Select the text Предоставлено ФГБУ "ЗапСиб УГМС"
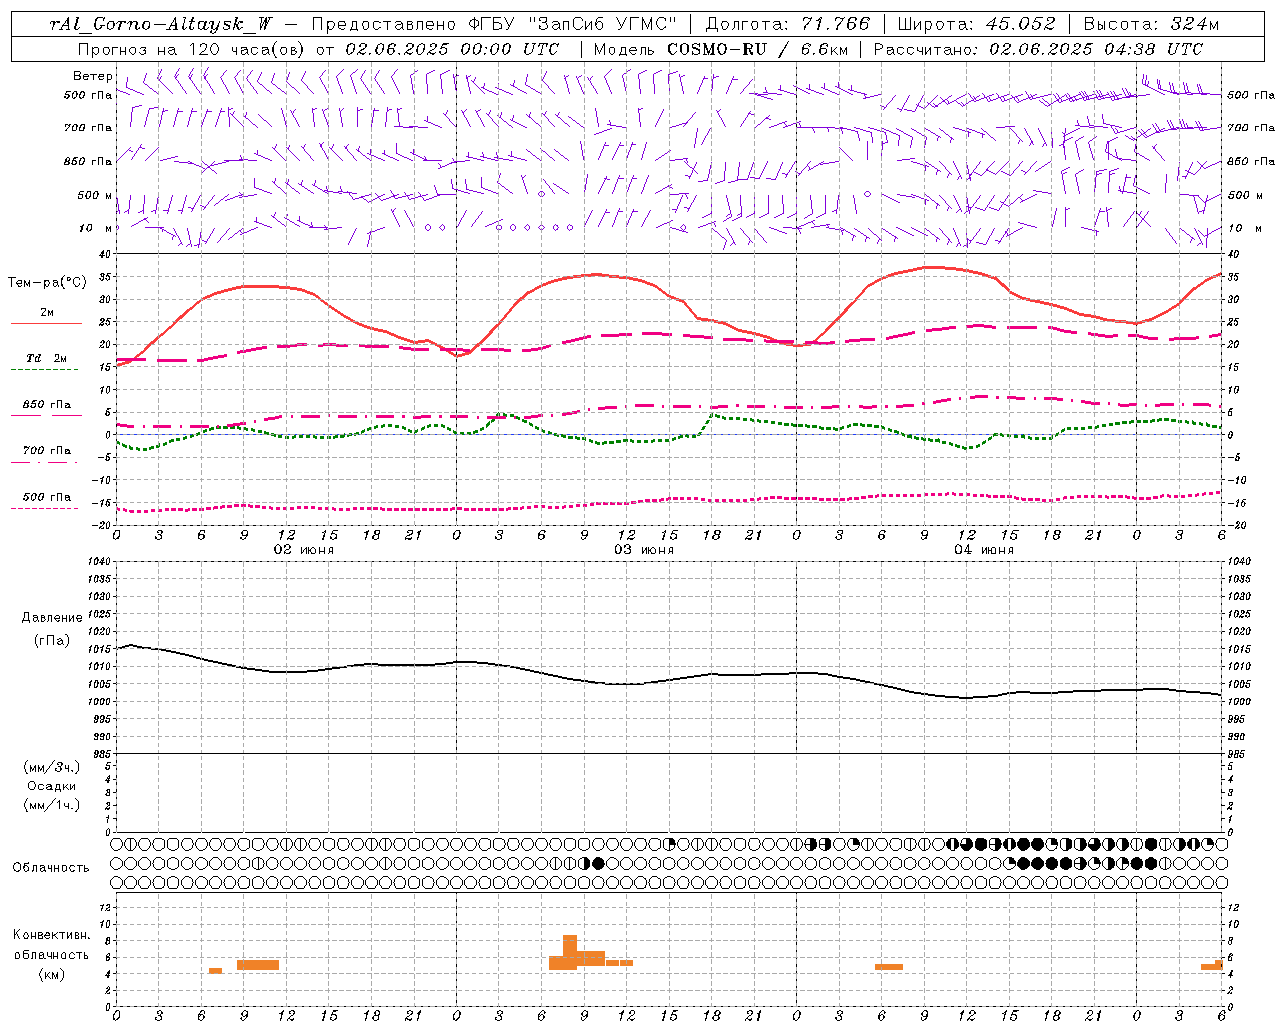 pos(494,24)
